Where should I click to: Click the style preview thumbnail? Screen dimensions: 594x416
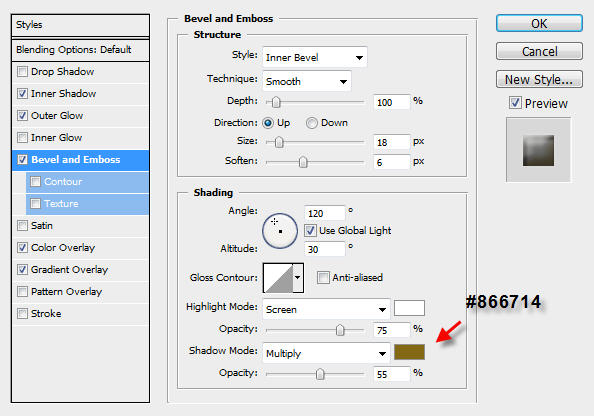[538, 150]
